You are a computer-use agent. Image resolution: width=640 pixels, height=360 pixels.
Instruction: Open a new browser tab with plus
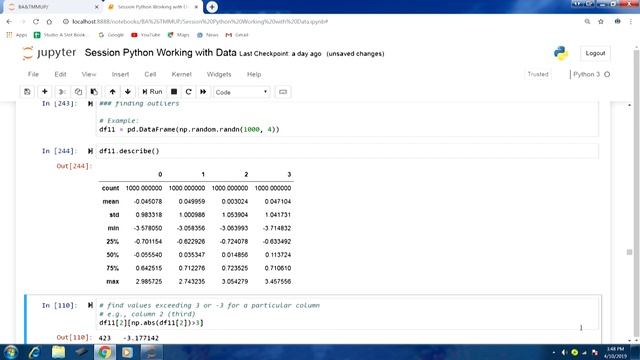(x=212, y=7)
